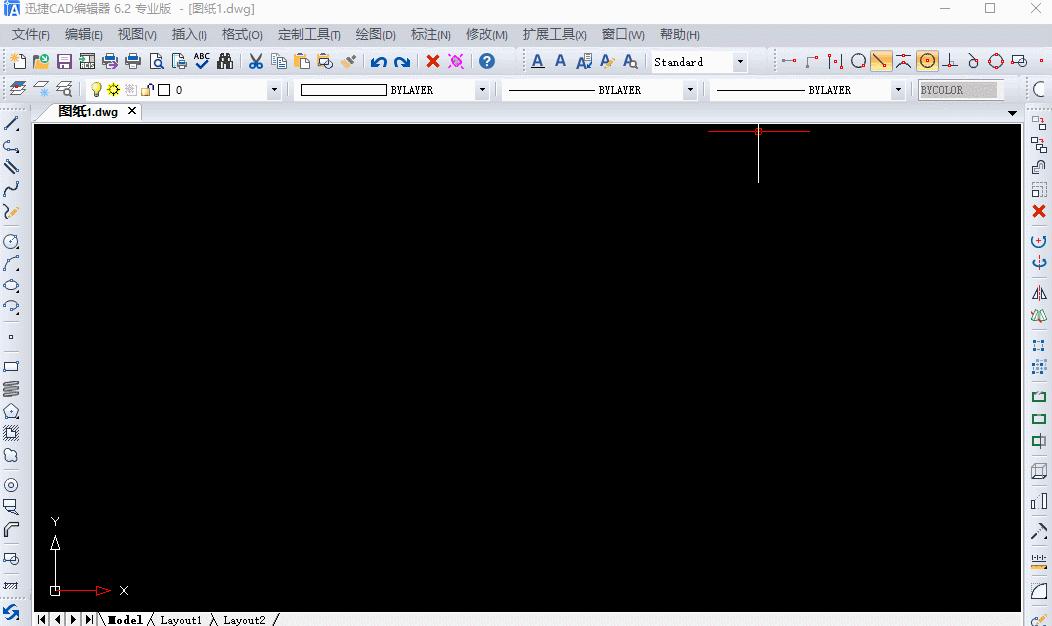Click the layer color square swatch
This screenshot has height=626, width=1052.
pyautogui.click(x=164, y=90)
